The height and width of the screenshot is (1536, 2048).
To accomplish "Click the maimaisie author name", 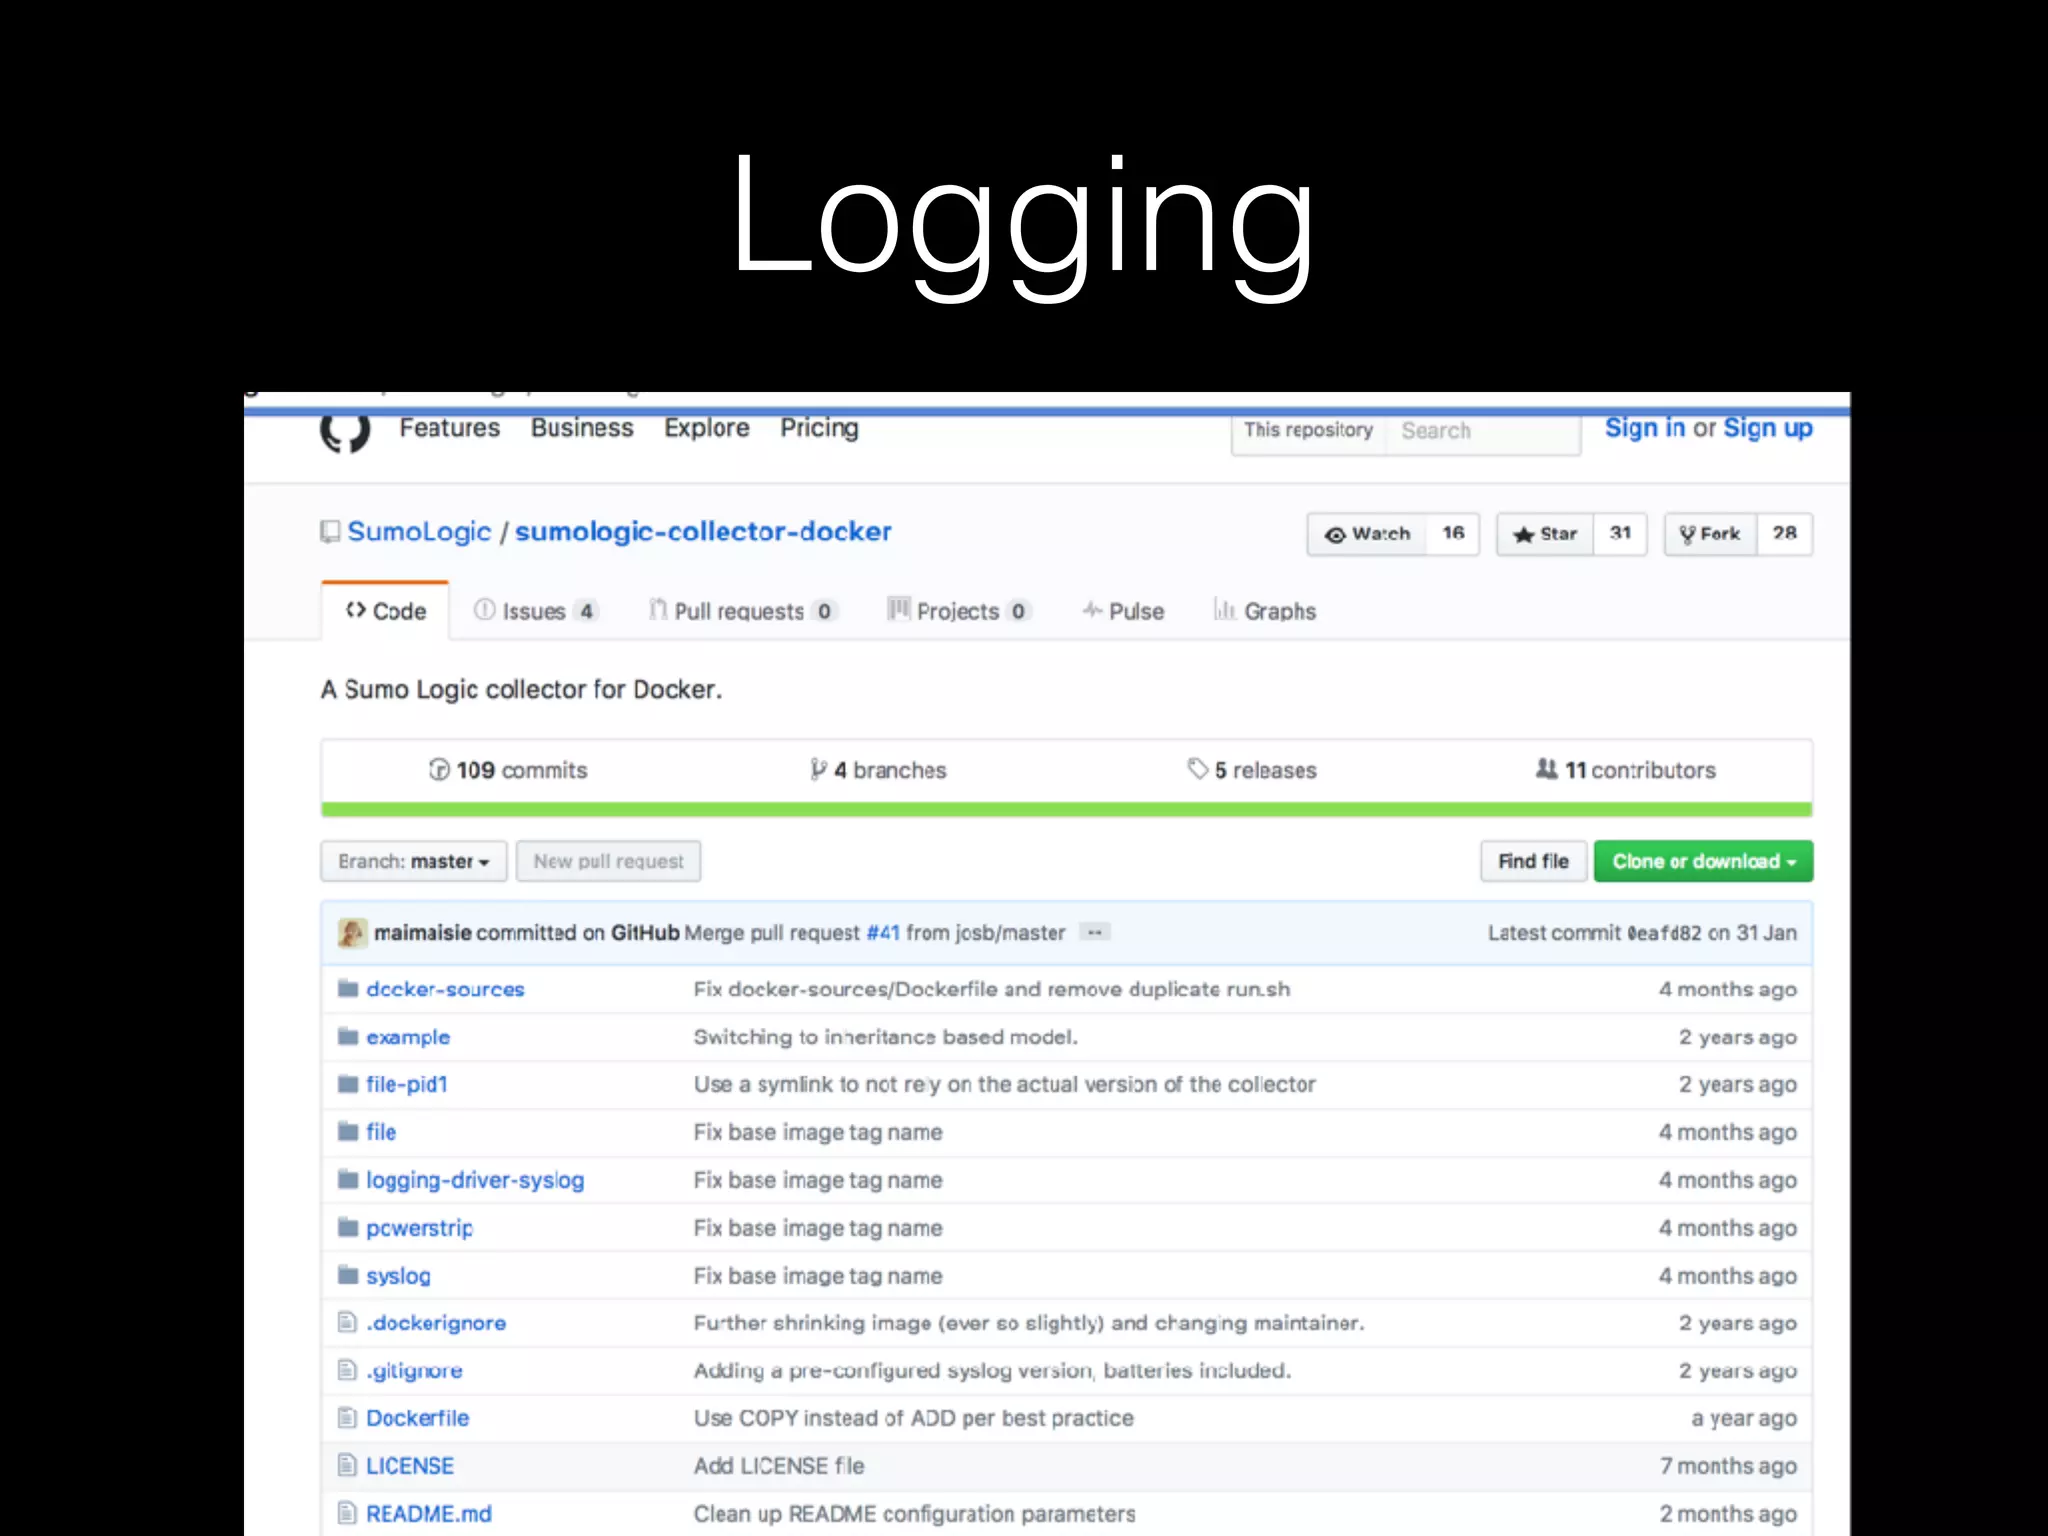I will (x=423, y=932).
